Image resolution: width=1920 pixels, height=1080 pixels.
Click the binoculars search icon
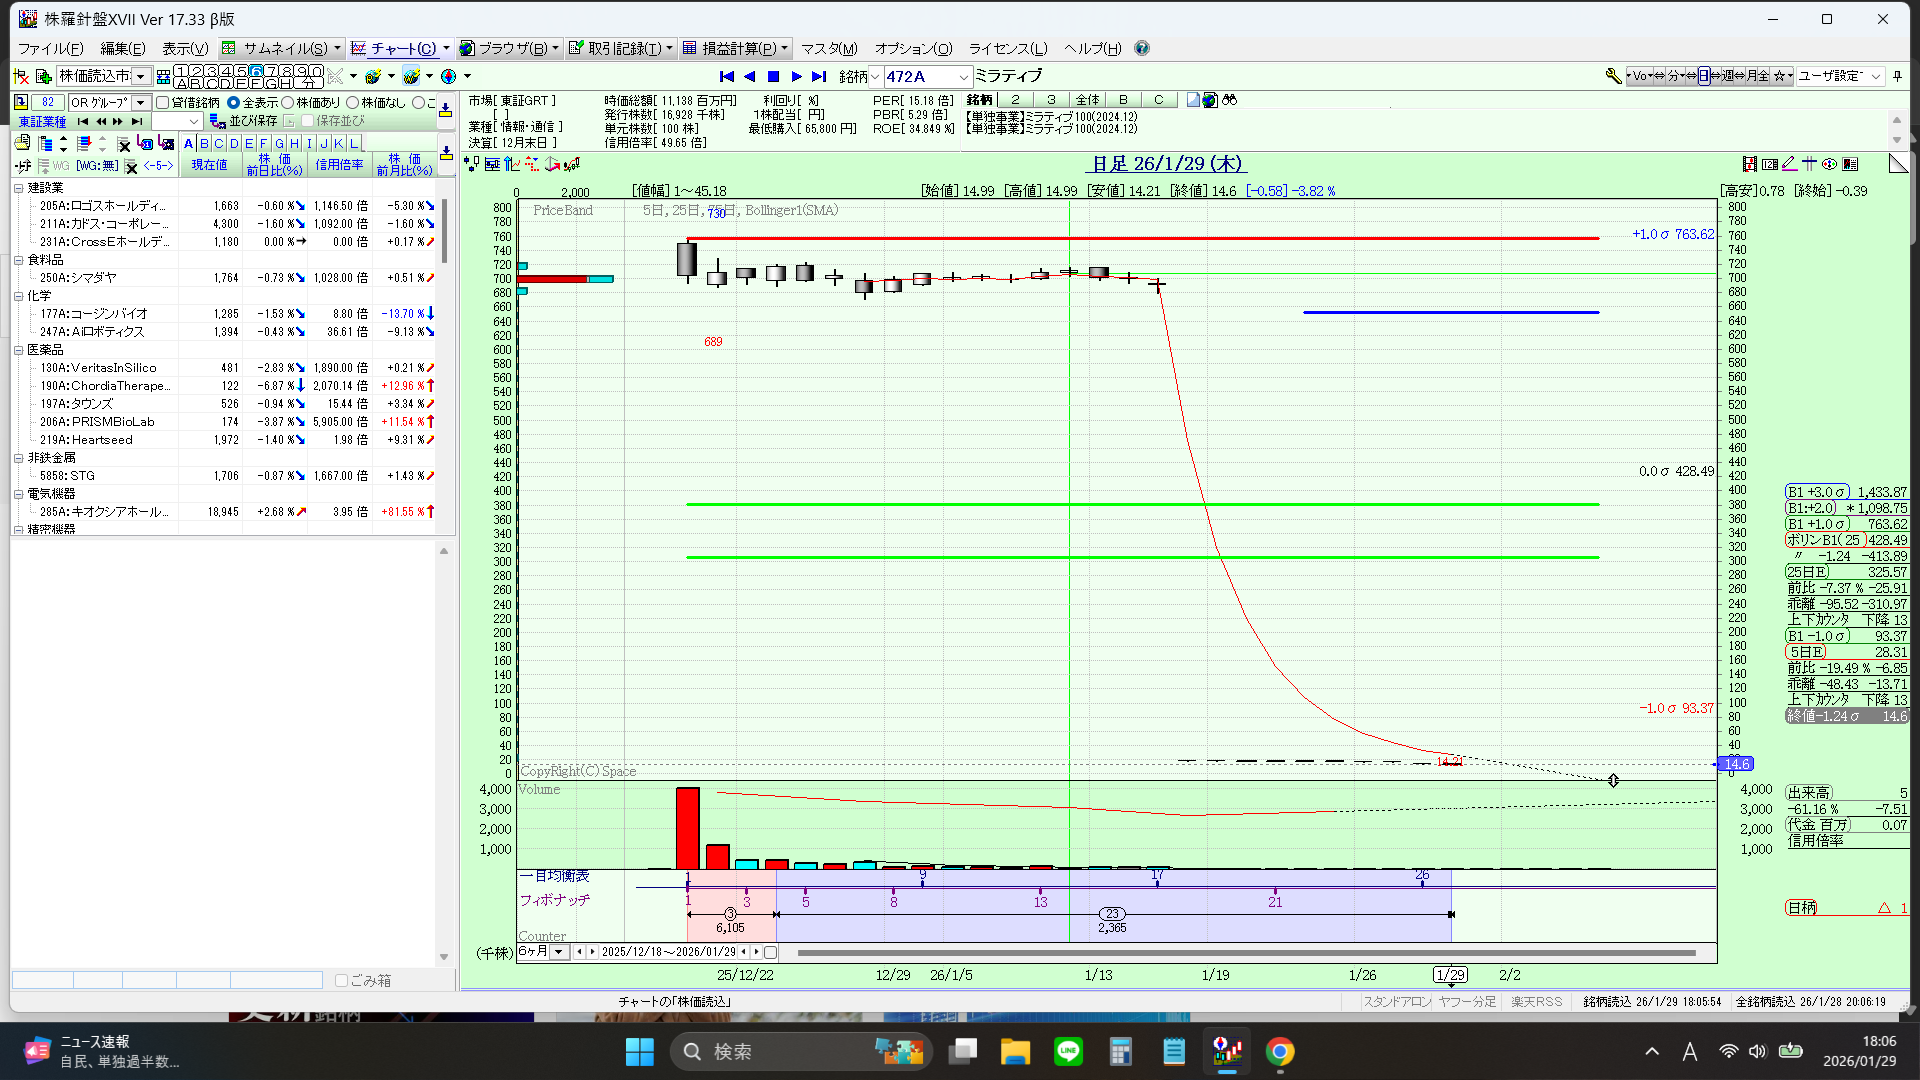(x=1230, y=100)
